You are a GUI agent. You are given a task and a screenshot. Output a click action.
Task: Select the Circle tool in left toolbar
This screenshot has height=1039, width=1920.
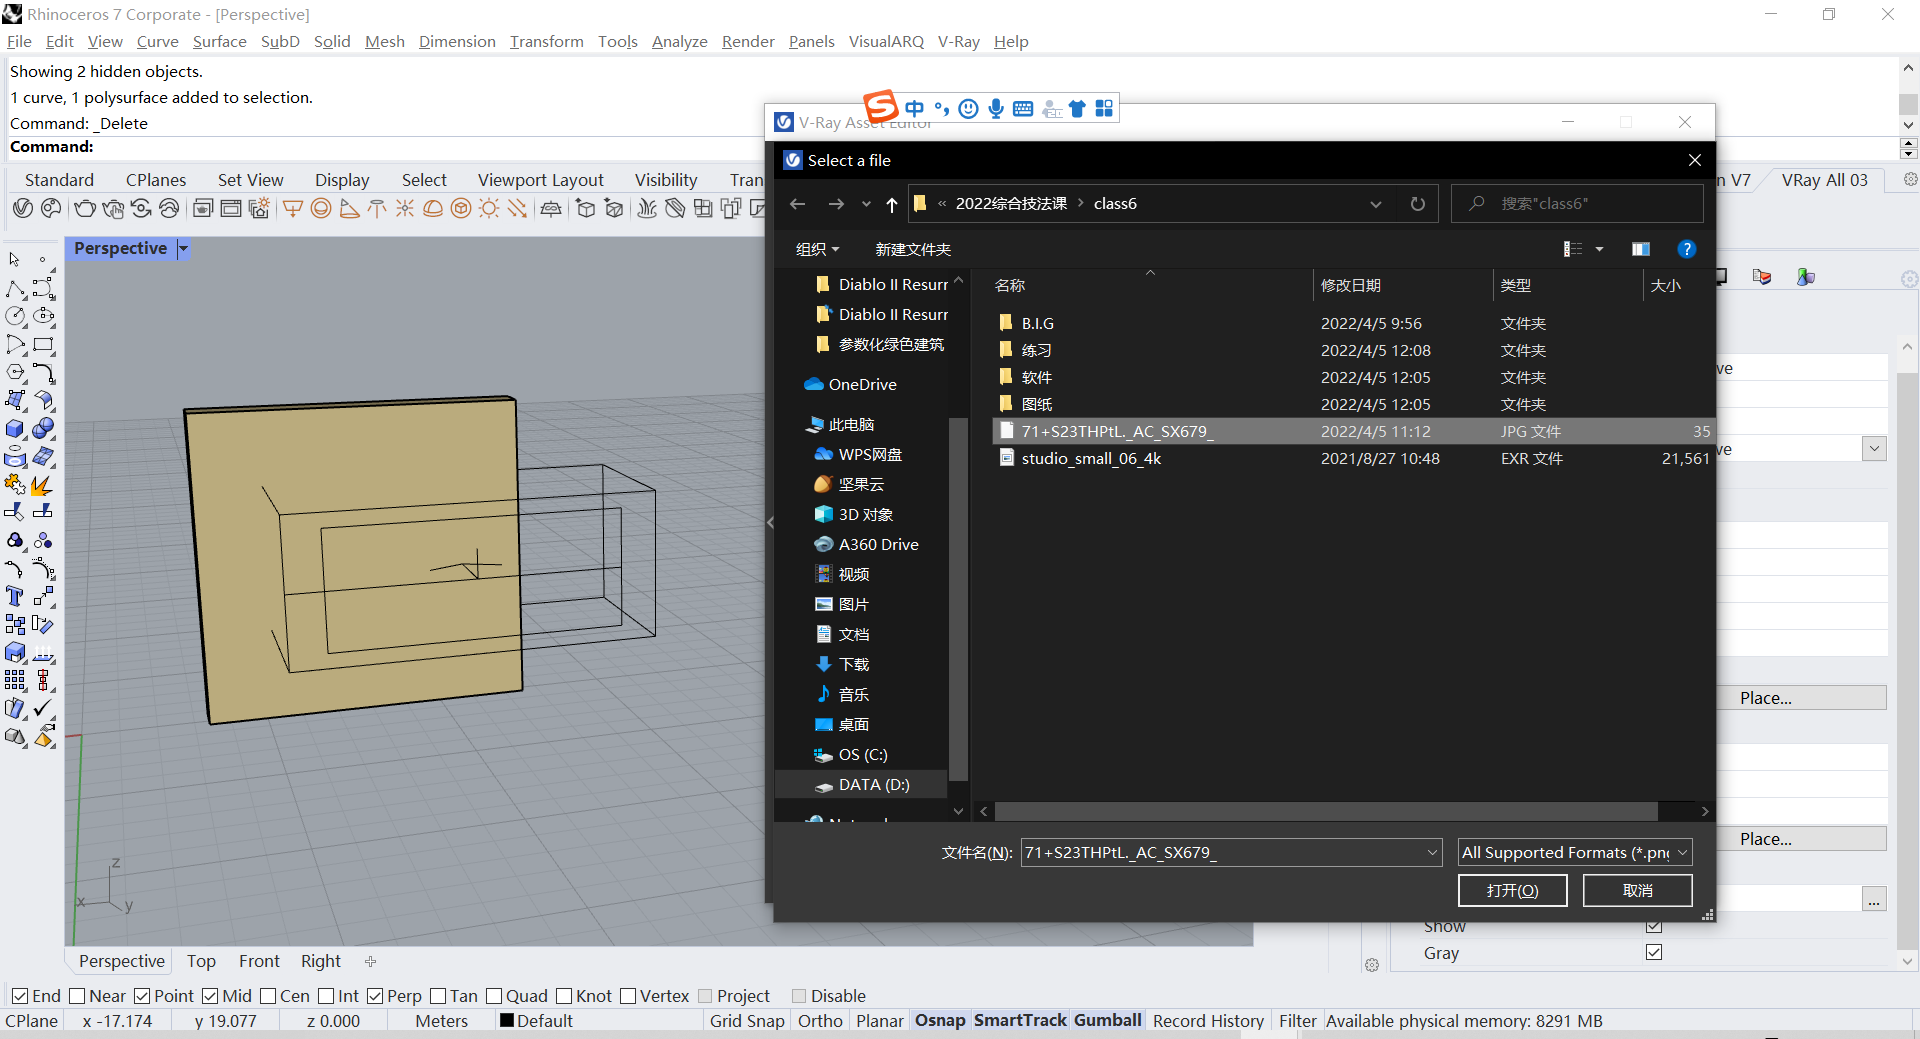pyautogui.click(x=15, y=316)
